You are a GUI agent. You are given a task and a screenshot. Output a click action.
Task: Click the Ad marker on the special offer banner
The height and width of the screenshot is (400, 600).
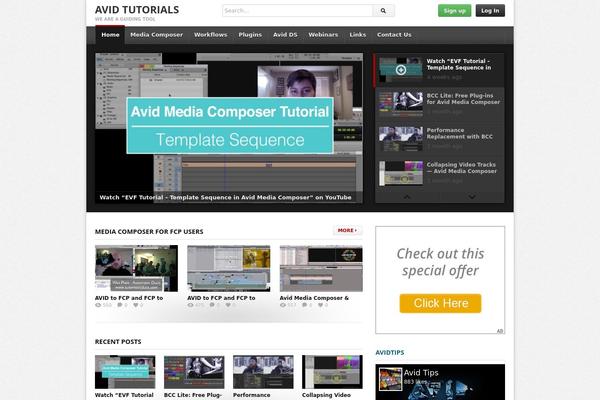(500, 331)
